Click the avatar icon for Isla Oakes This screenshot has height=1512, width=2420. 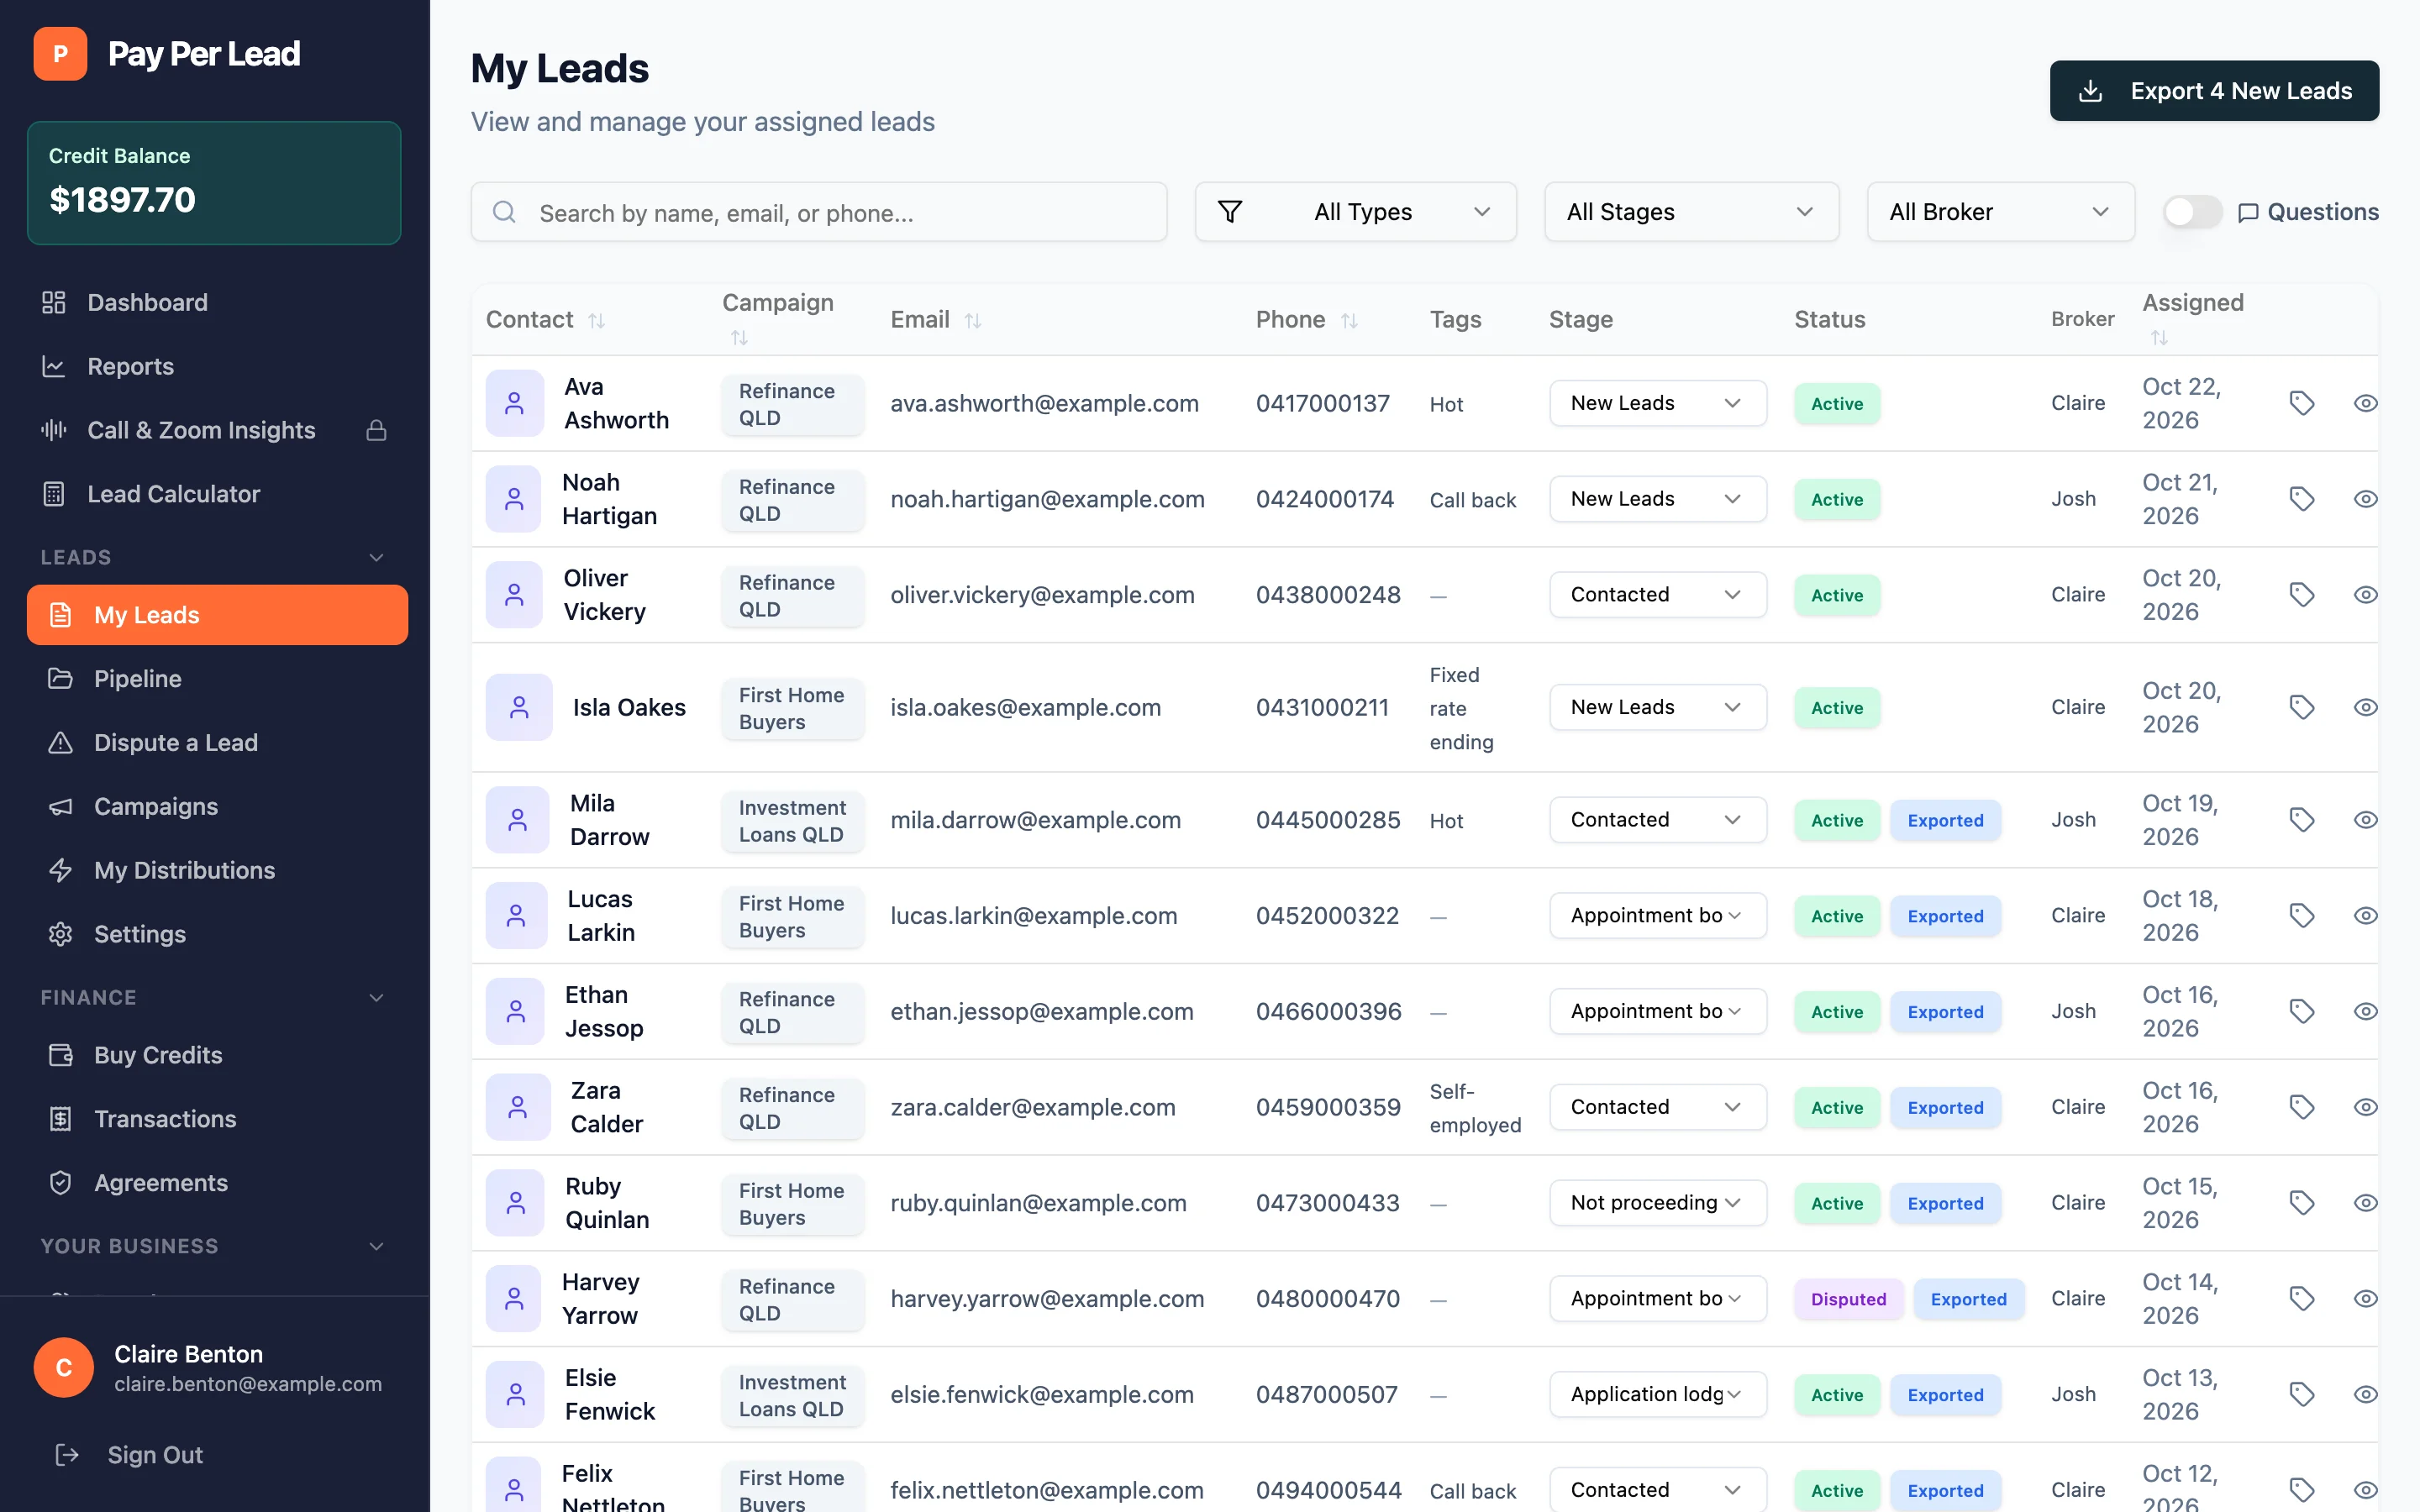(x=519, y=707)
